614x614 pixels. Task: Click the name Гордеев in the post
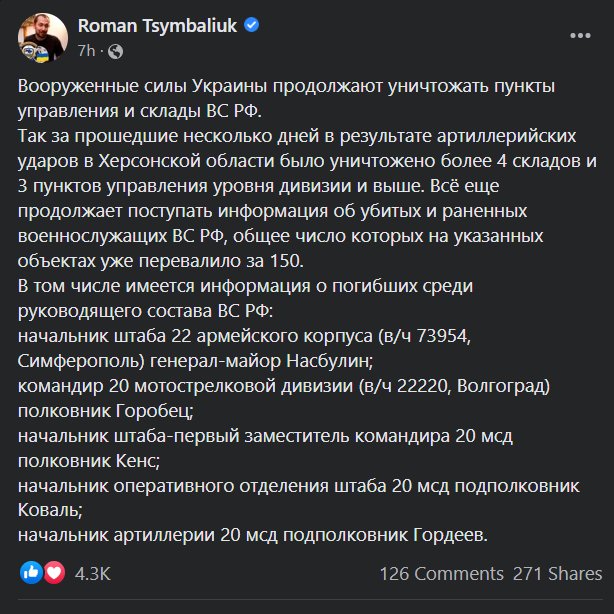tap(443, 537)
